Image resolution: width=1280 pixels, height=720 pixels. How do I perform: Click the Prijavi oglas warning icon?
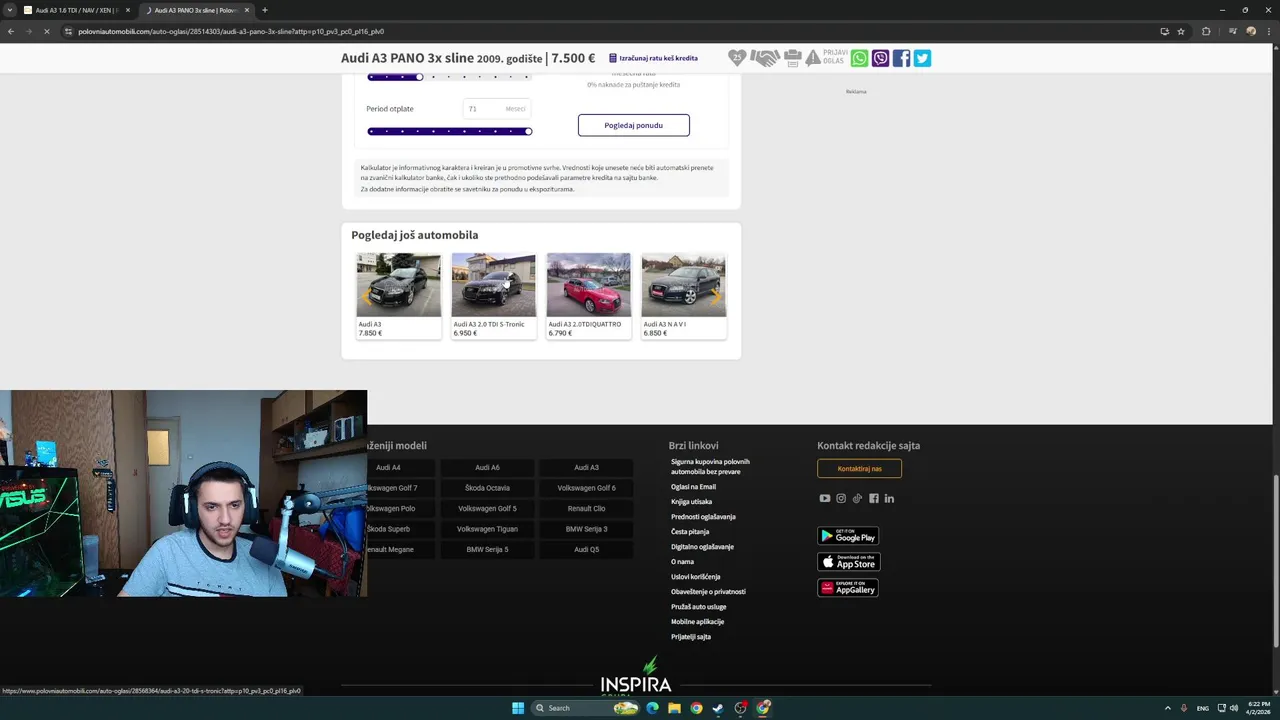point(813,58)
